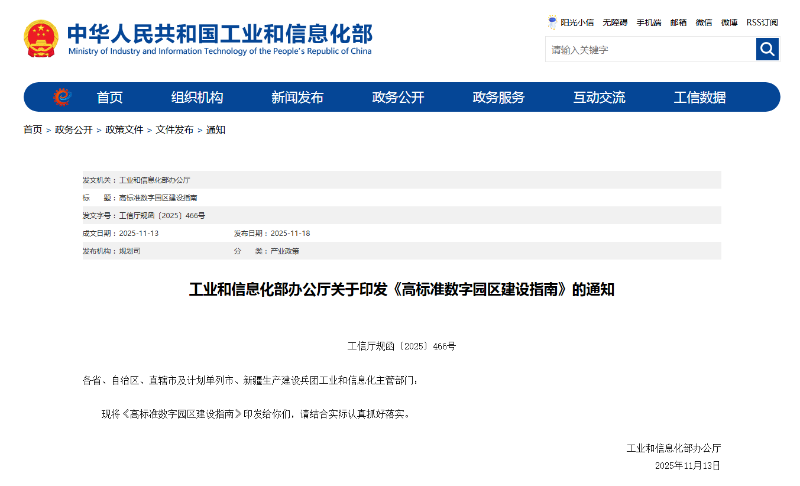Click the blue magnifier search button
Image resolution: width=800 pixels, height=486 pixels.
[x=767, y=49]
